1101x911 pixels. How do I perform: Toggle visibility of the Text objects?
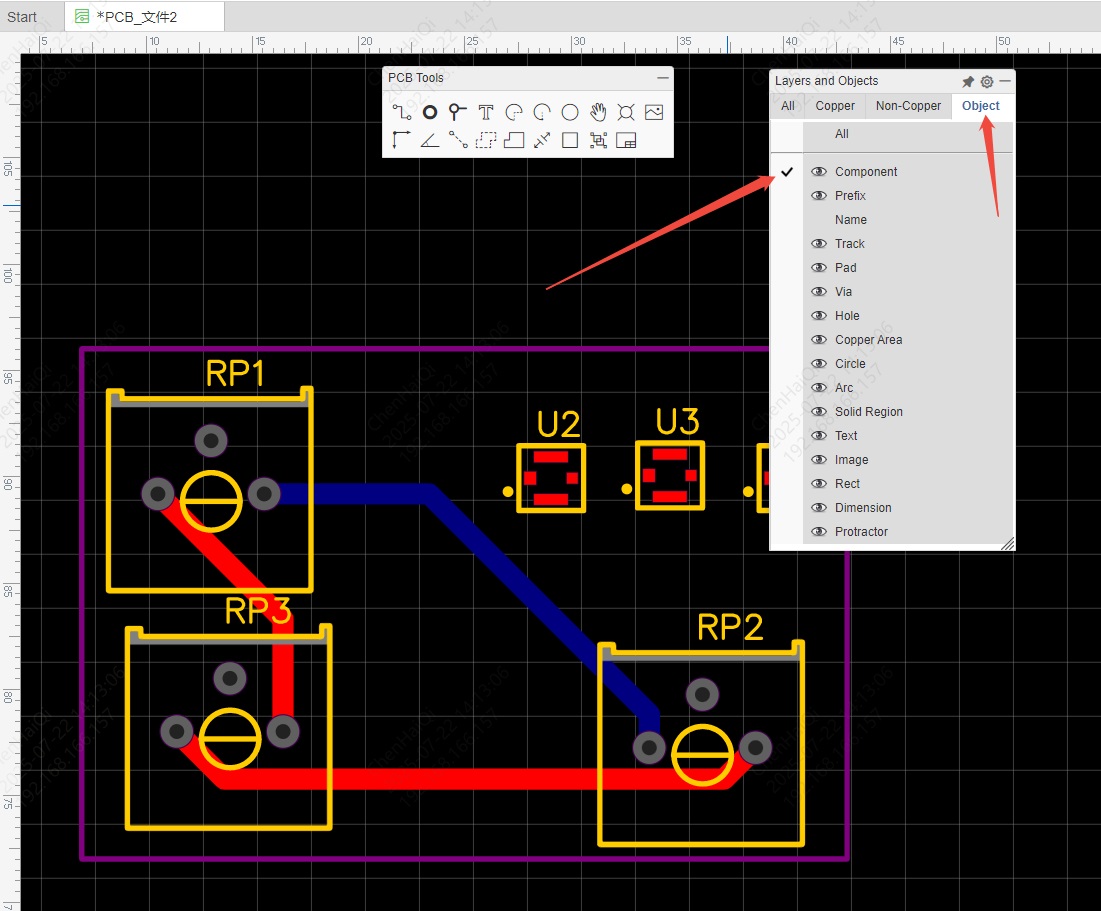point(818,435)
